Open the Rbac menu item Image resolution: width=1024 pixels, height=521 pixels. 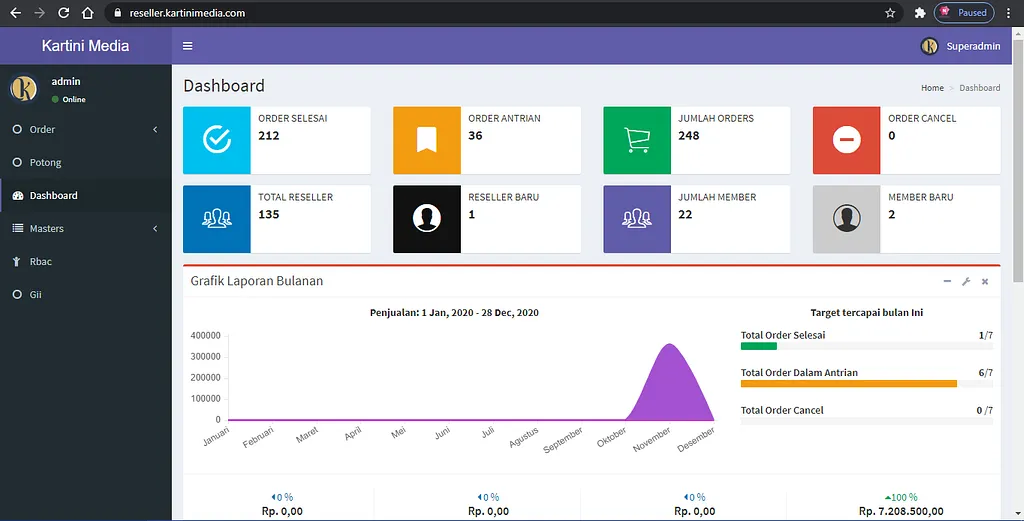[x=41, y=262]
